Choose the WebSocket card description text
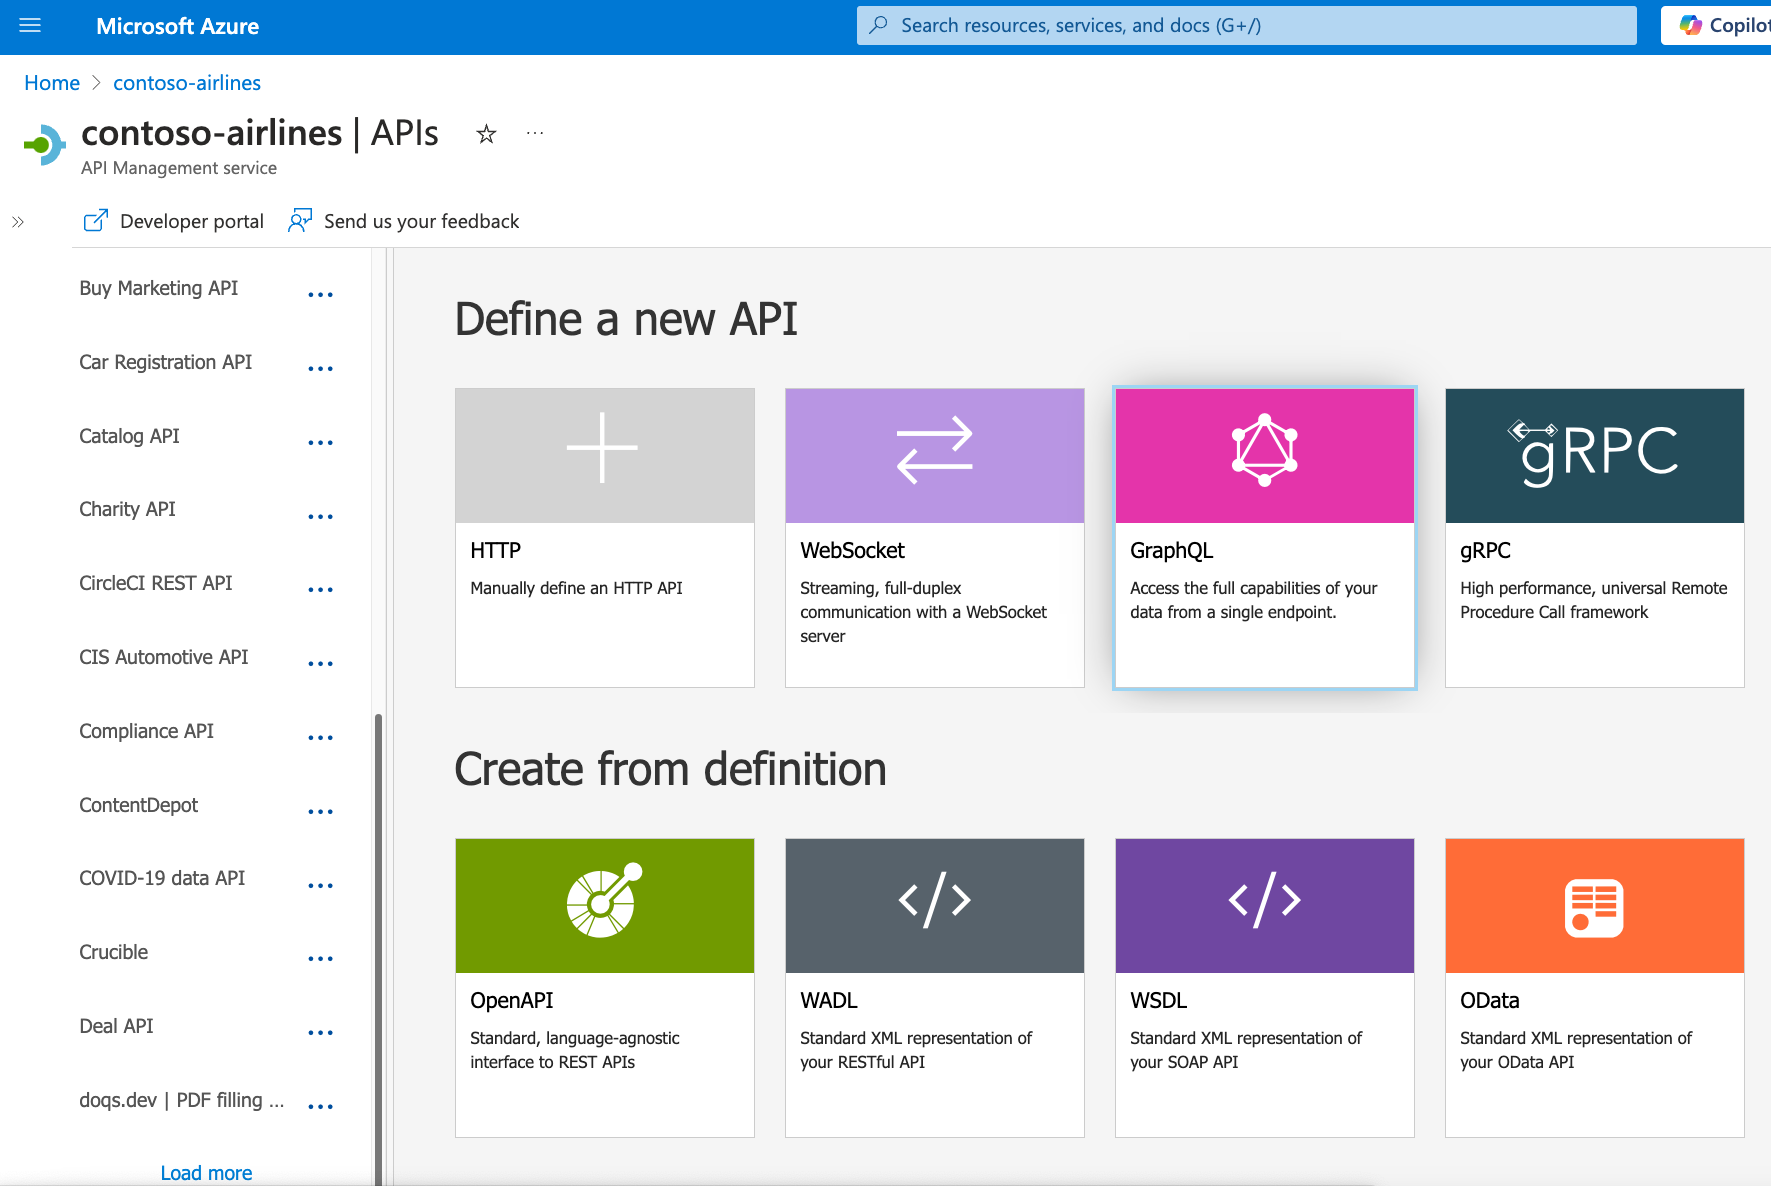The image size is (1771, 1186). pos(923,612)
